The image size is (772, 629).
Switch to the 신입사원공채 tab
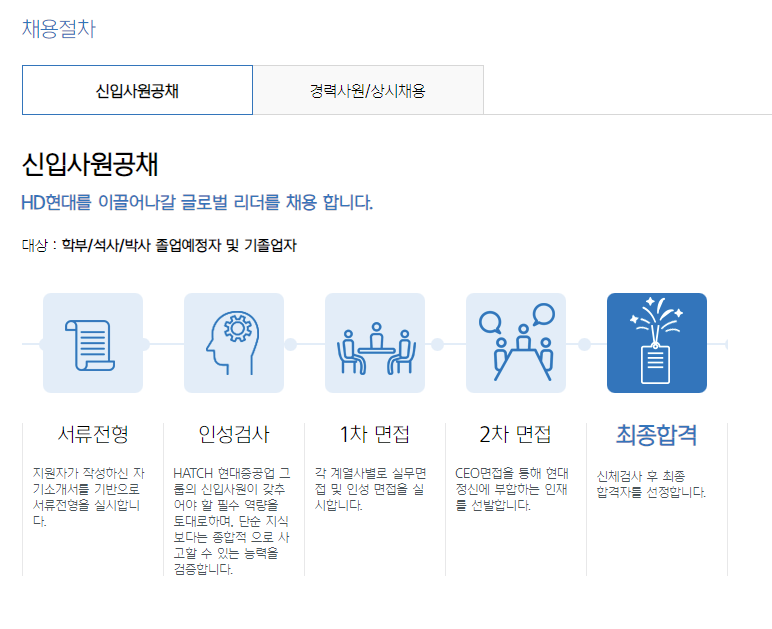[137, 91]
